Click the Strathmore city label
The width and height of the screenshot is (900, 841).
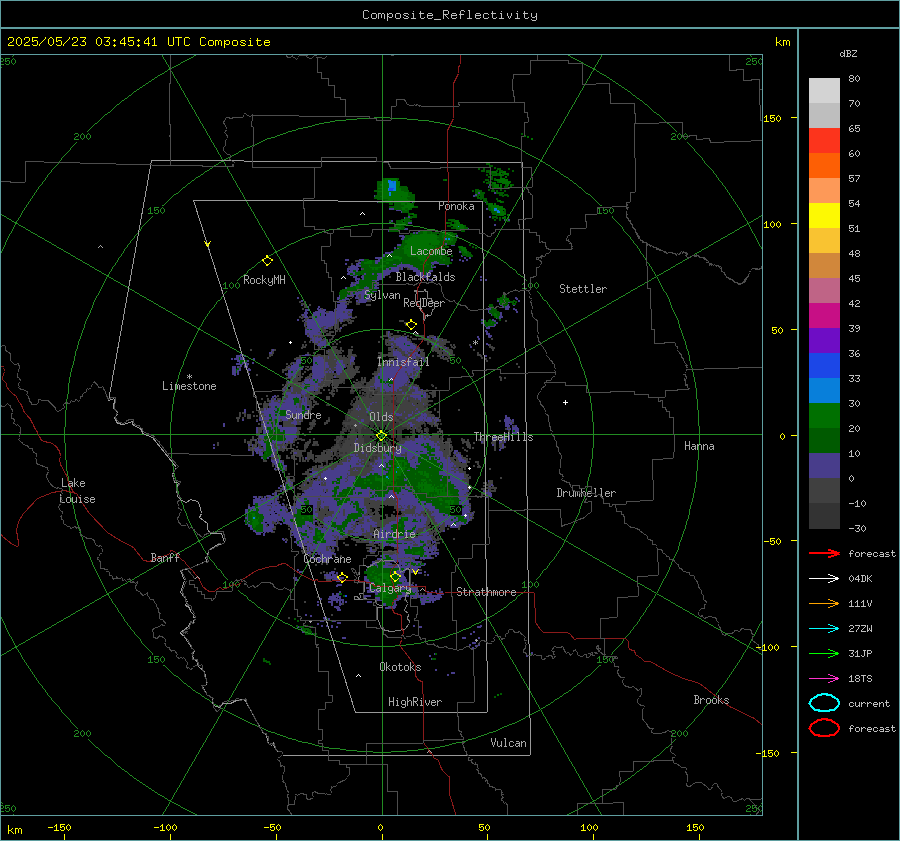pos(486,592)
